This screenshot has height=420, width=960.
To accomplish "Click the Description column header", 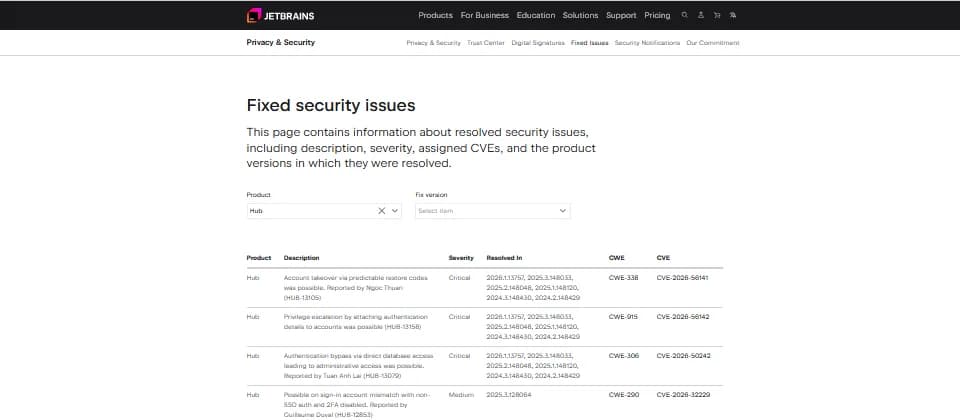I will pos(301,258).
